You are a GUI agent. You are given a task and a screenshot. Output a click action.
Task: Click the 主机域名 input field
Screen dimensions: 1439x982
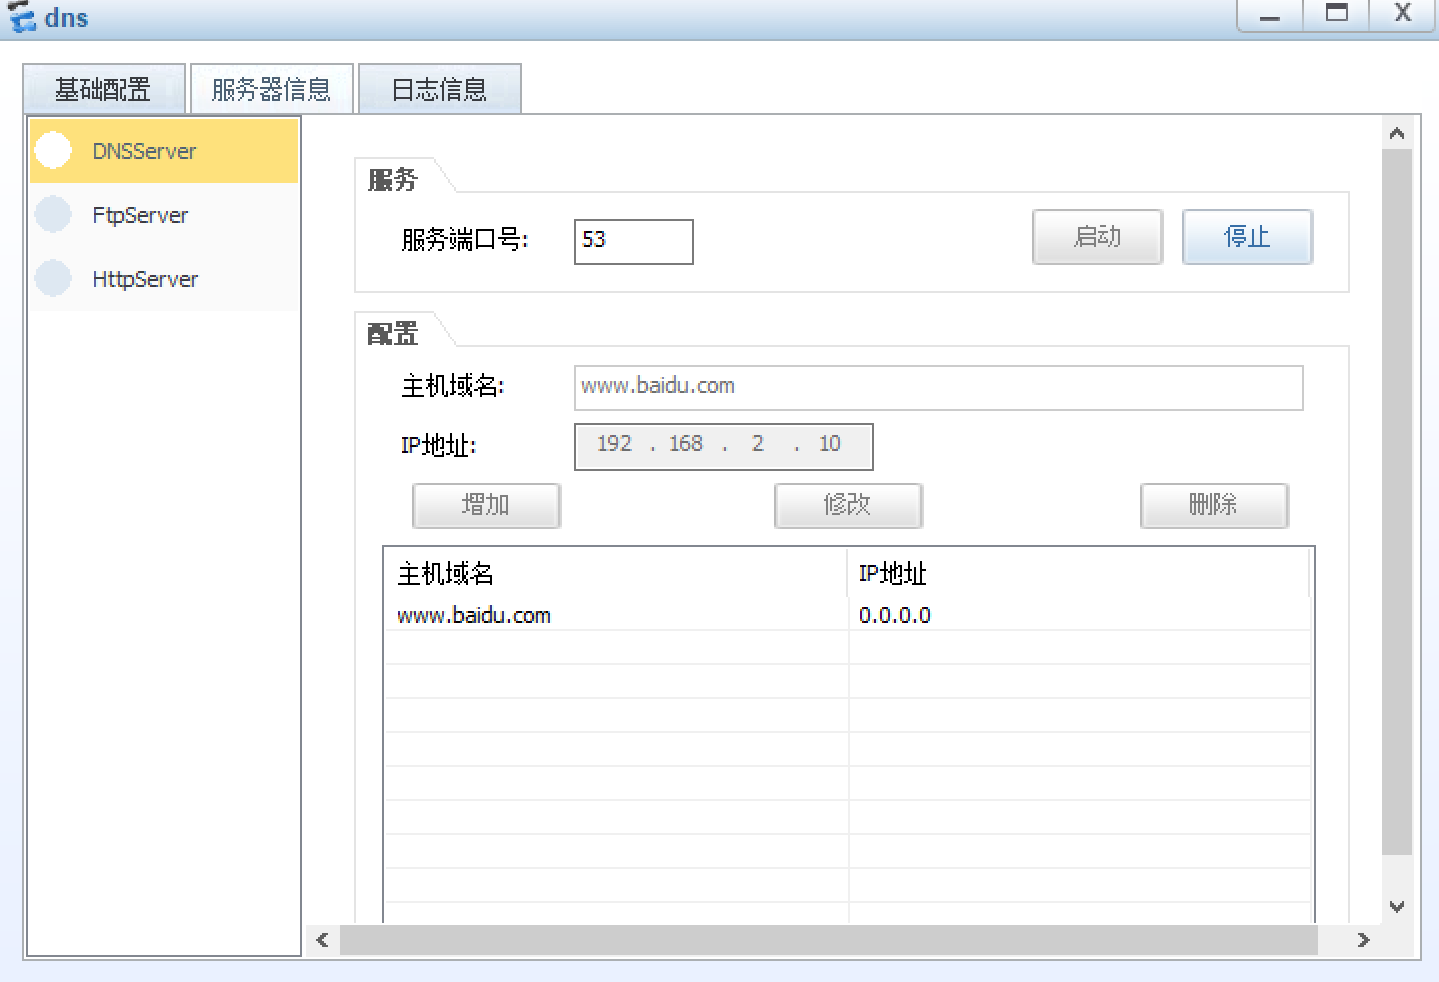938,387
